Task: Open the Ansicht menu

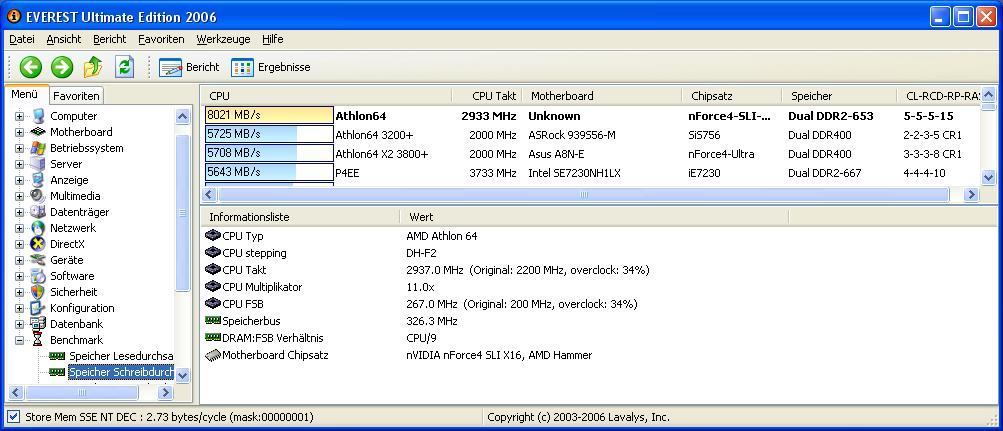Action: pos(64,40)
